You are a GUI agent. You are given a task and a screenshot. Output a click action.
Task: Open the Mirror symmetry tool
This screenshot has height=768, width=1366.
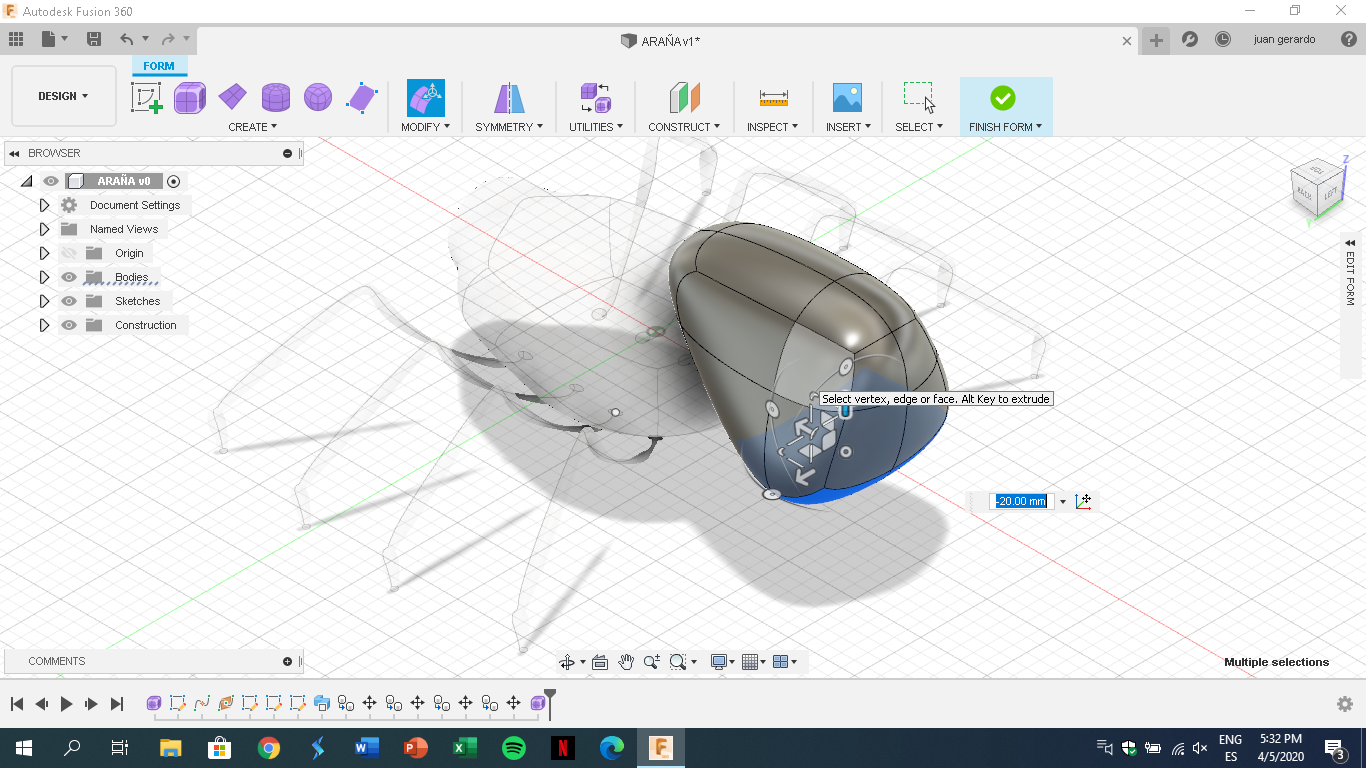click(508, 97)
